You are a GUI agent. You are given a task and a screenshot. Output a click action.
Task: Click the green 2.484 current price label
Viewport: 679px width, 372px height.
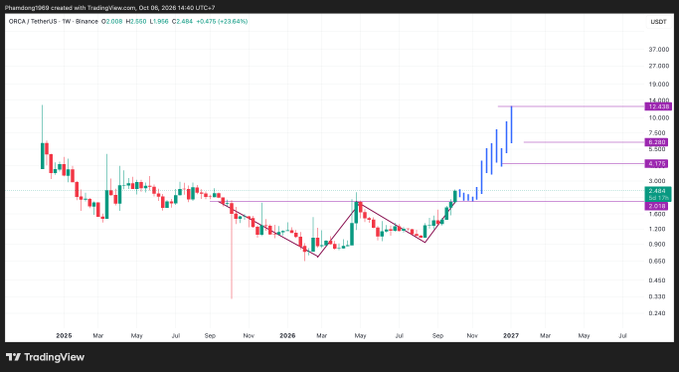click(x=658, y=191)
